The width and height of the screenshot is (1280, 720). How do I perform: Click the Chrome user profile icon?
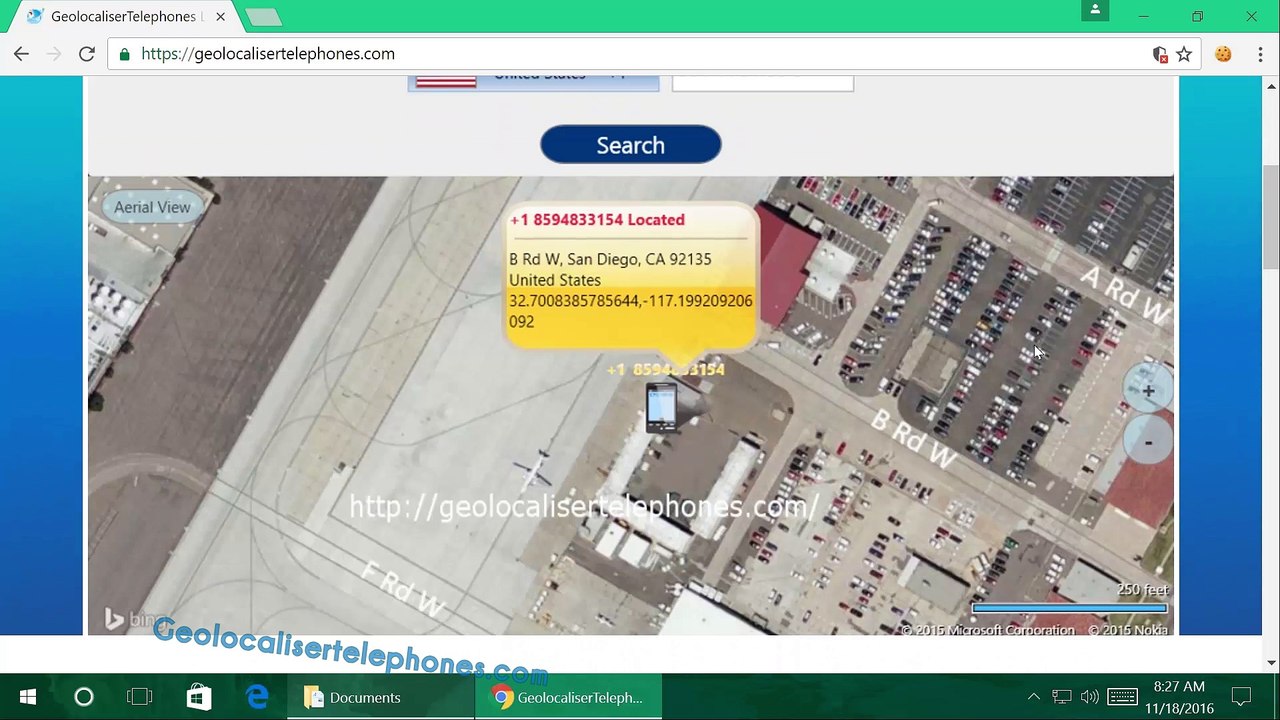coord(1095,10)
